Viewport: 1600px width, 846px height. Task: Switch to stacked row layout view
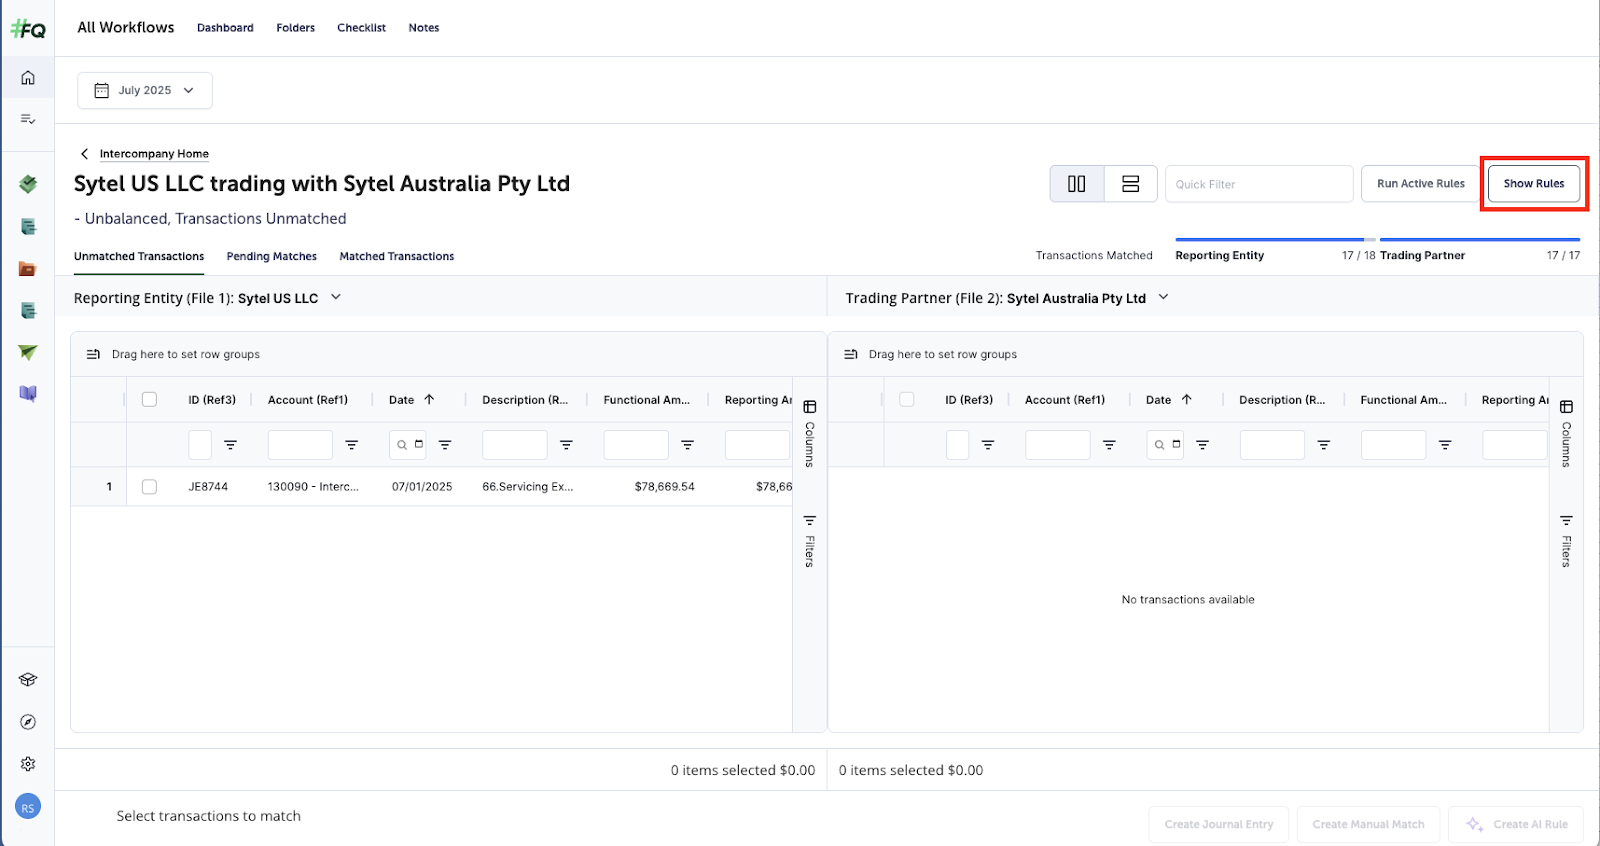[x=1130, y=184]
